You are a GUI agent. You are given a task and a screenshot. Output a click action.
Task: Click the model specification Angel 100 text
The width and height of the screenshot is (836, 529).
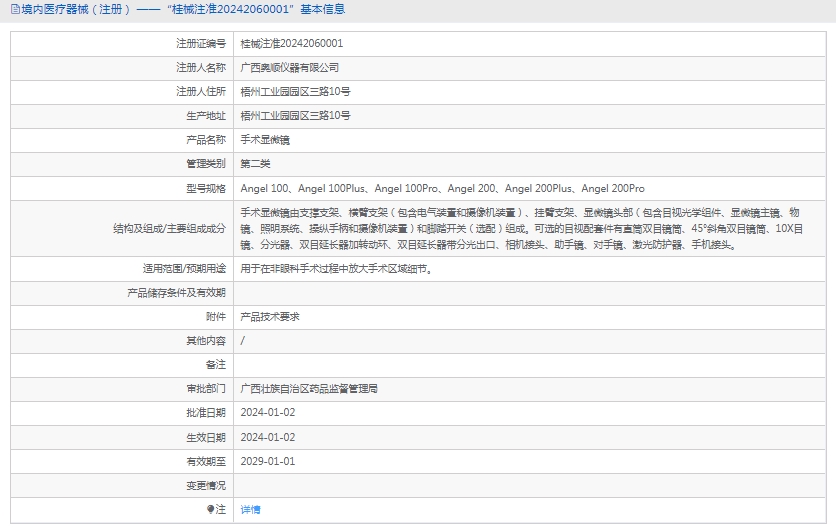tap(265, 188)
